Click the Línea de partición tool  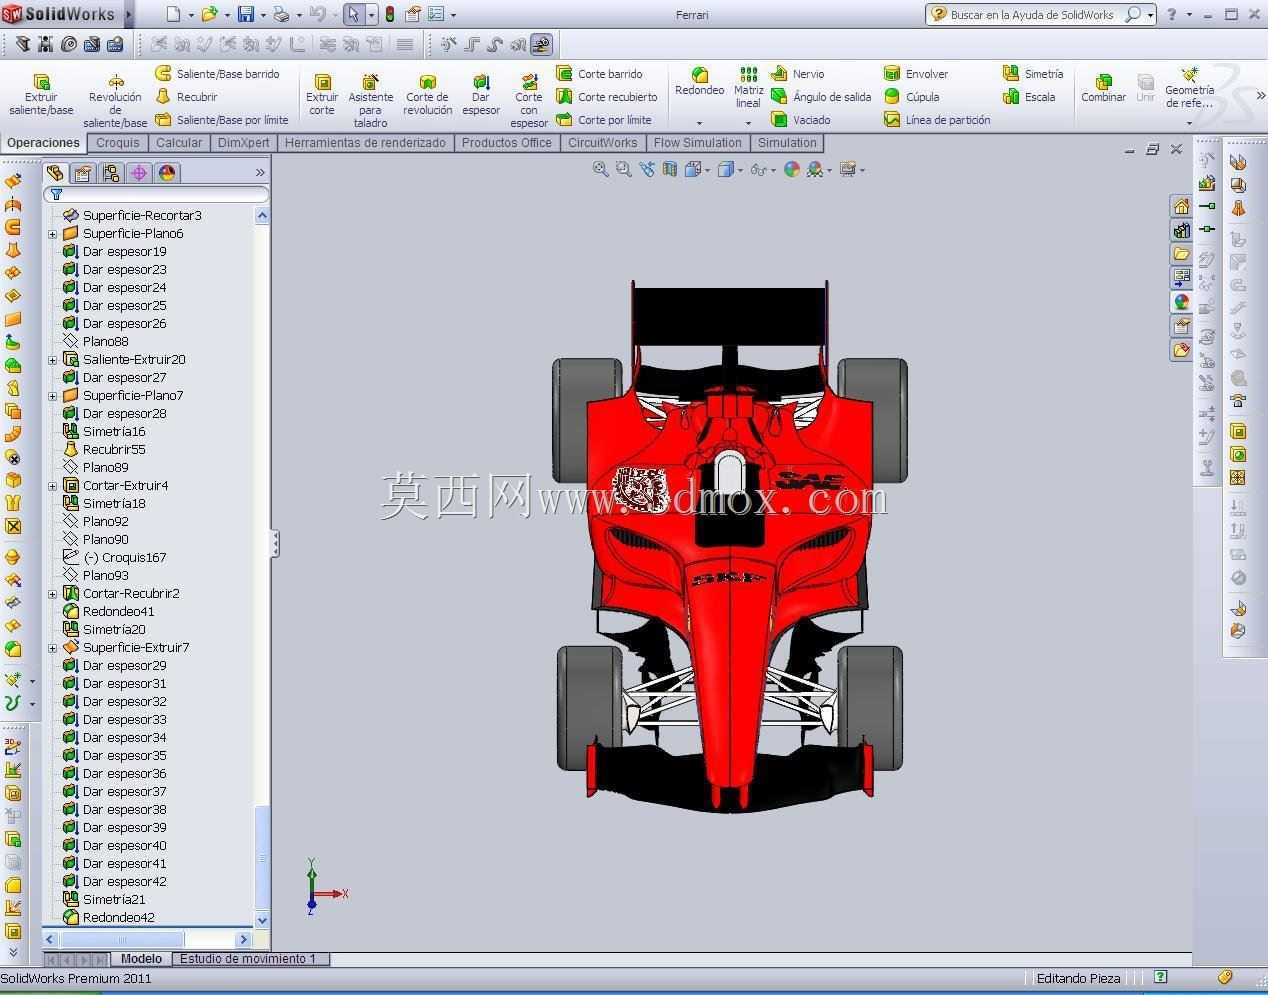(x=937, y=120)
